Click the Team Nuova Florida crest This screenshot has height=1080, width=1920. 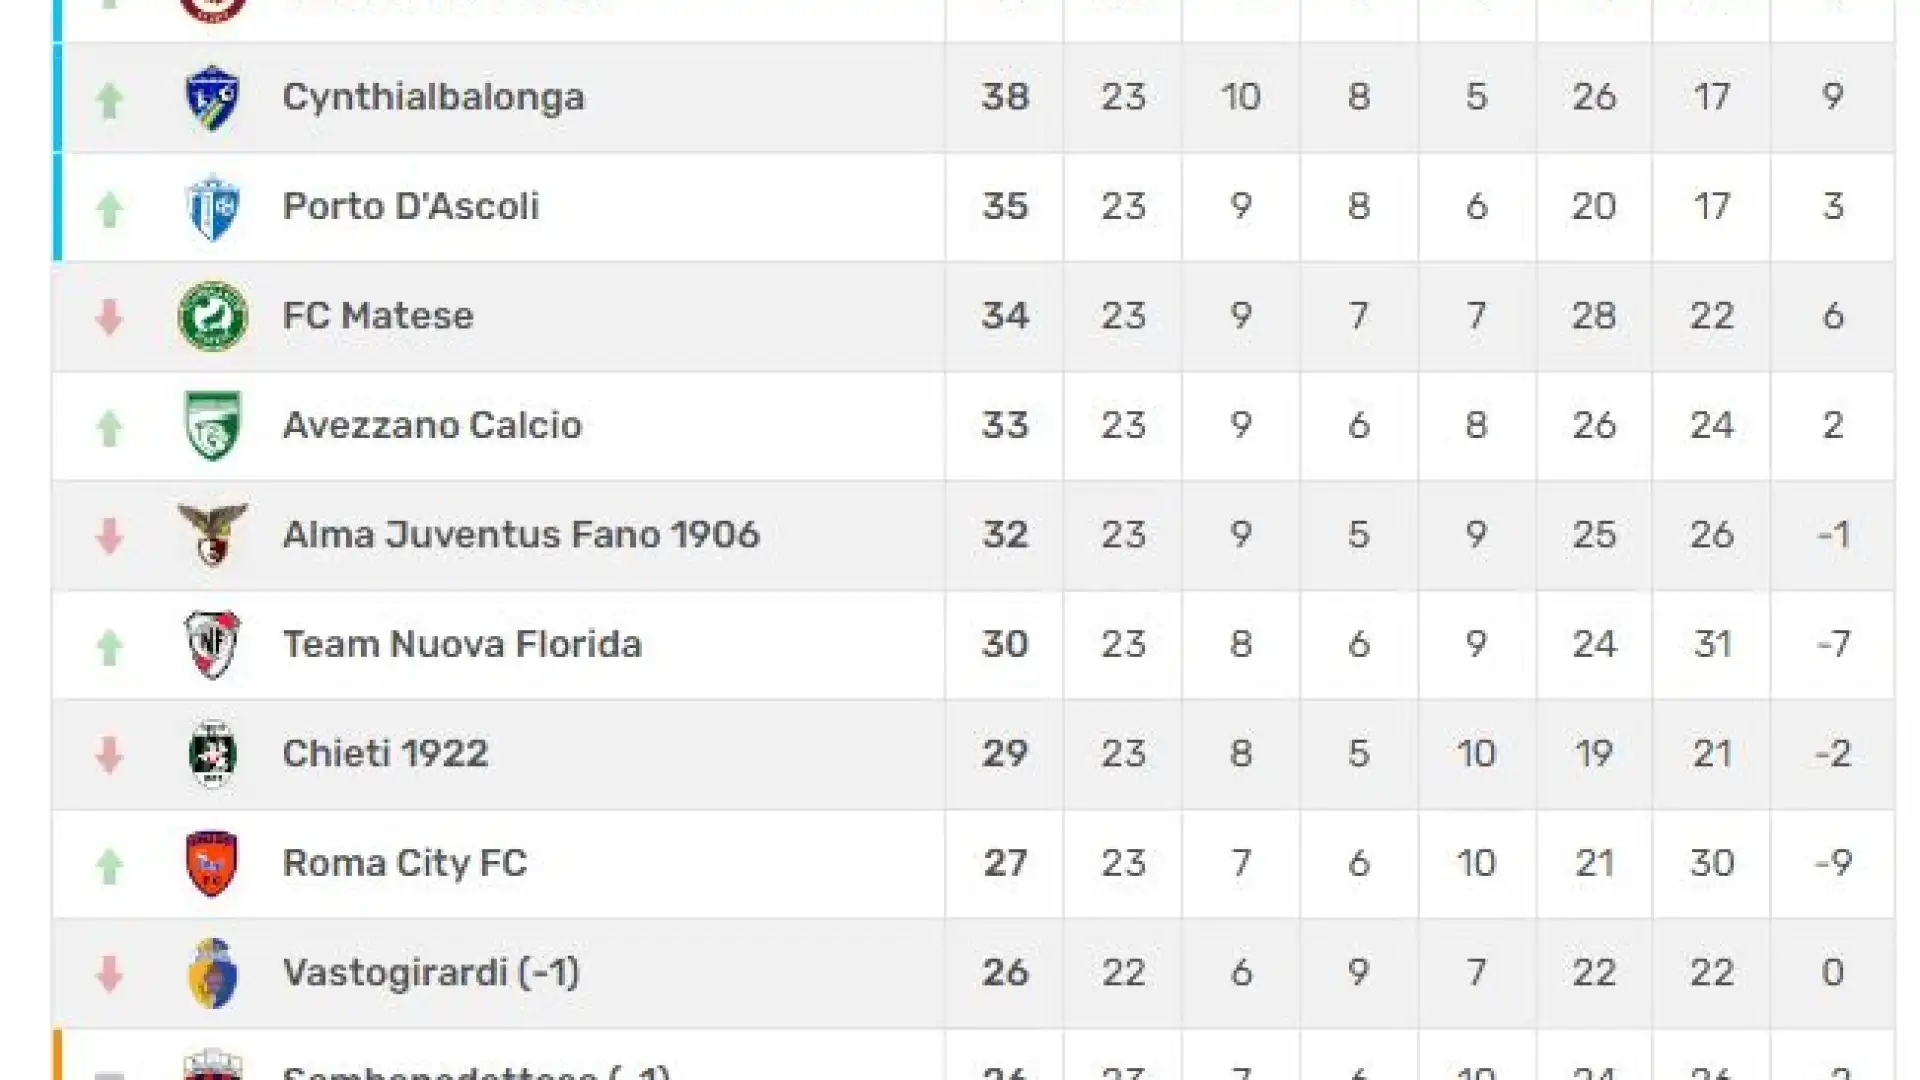coord(212,644)
